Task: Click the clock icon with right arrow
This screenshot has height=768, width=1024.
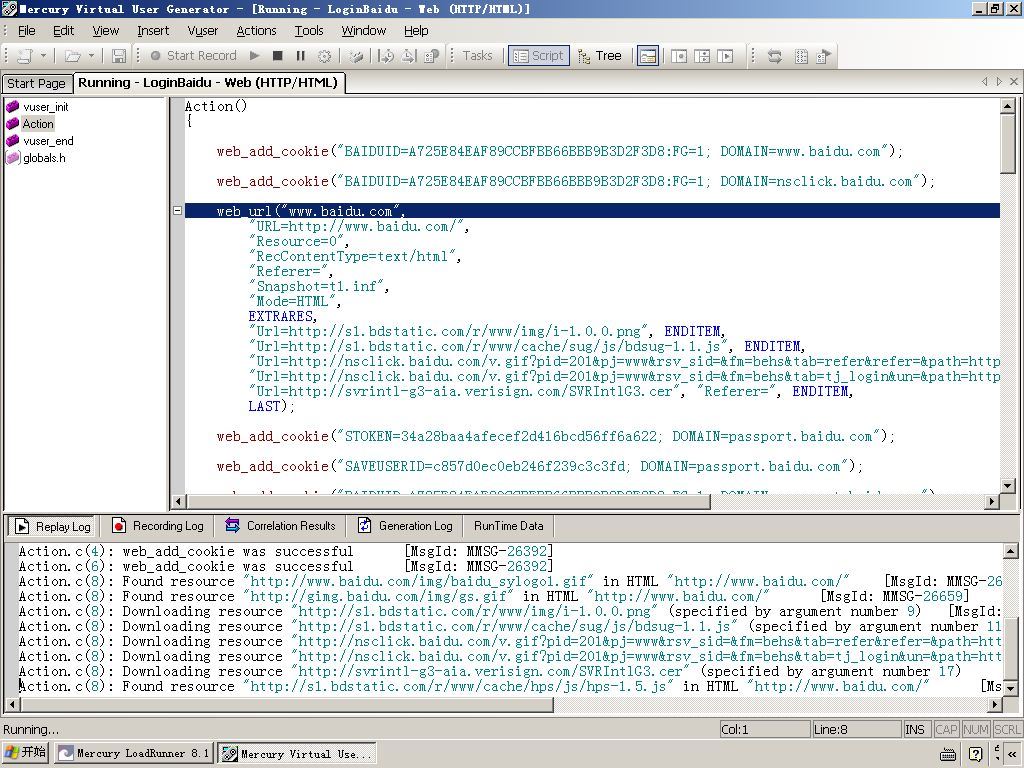Action: (x=386, y=56)
